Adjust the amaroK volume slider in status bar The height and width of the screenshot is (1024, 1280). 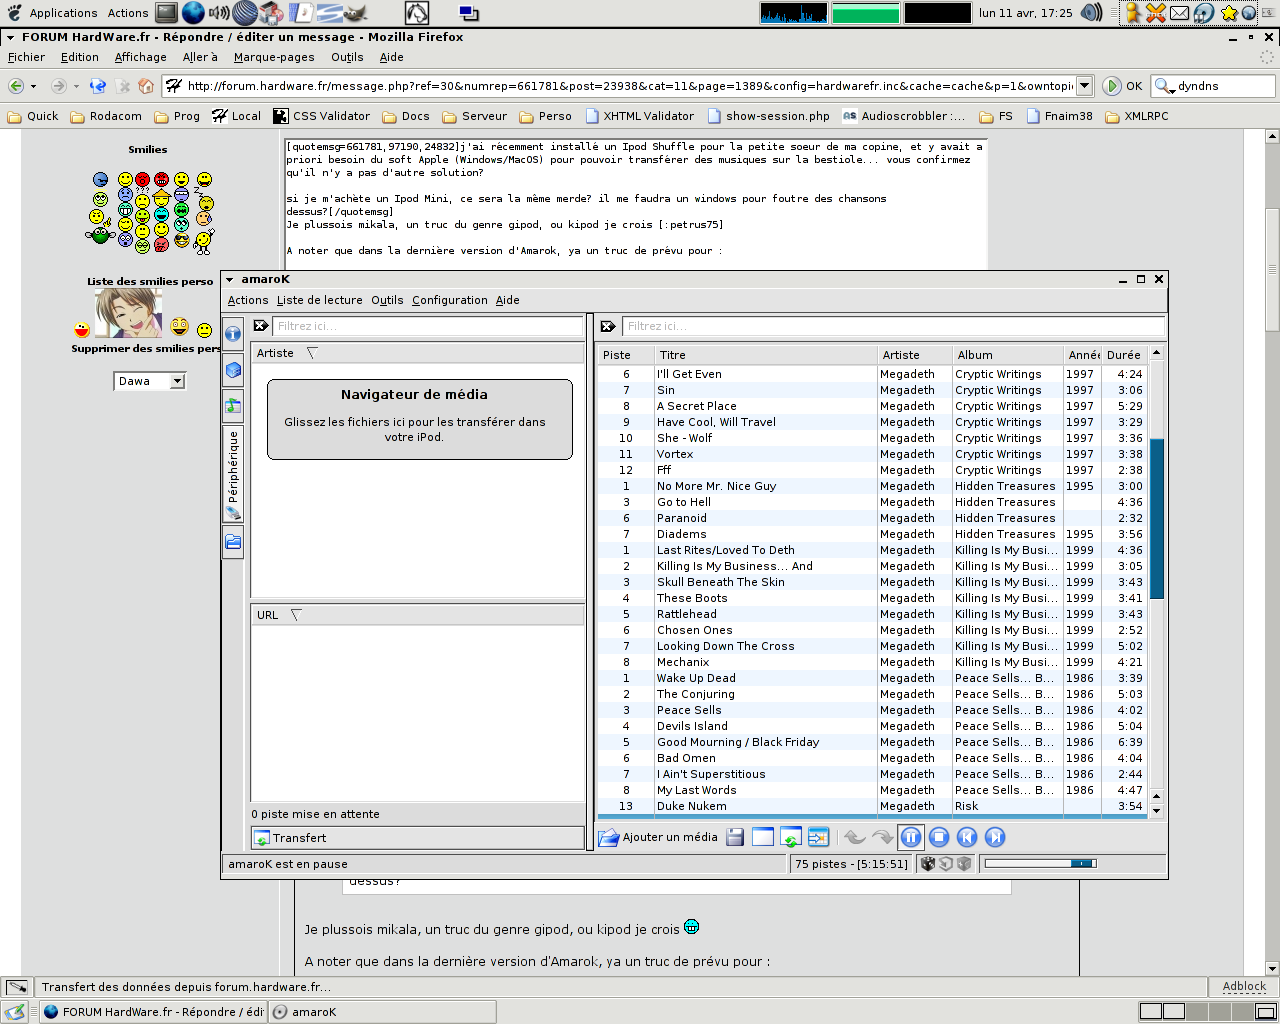[x=1040, y=864]
